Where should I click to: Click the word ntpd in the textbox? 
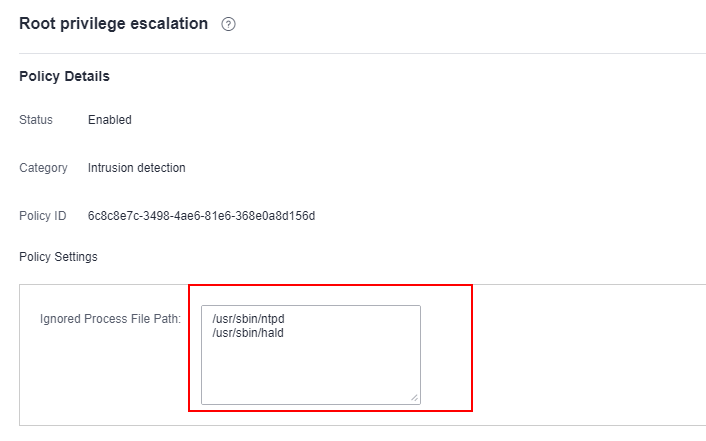273,319
